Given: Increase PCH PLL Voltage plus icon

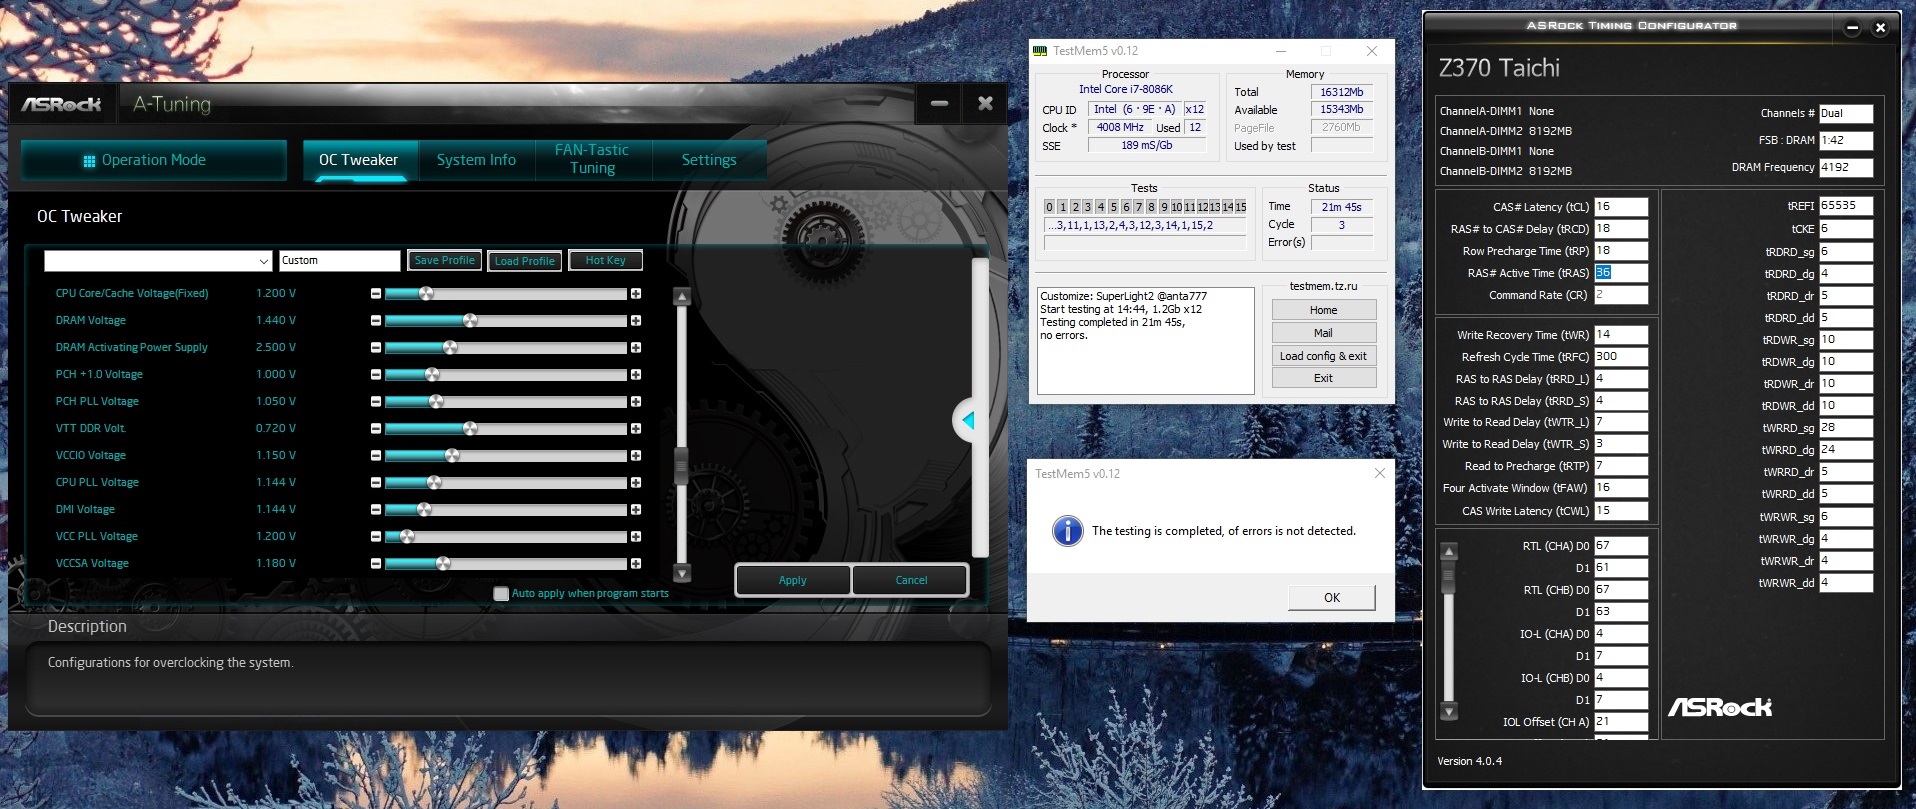Looking at the screenshot, I should [x=636, y=402].
